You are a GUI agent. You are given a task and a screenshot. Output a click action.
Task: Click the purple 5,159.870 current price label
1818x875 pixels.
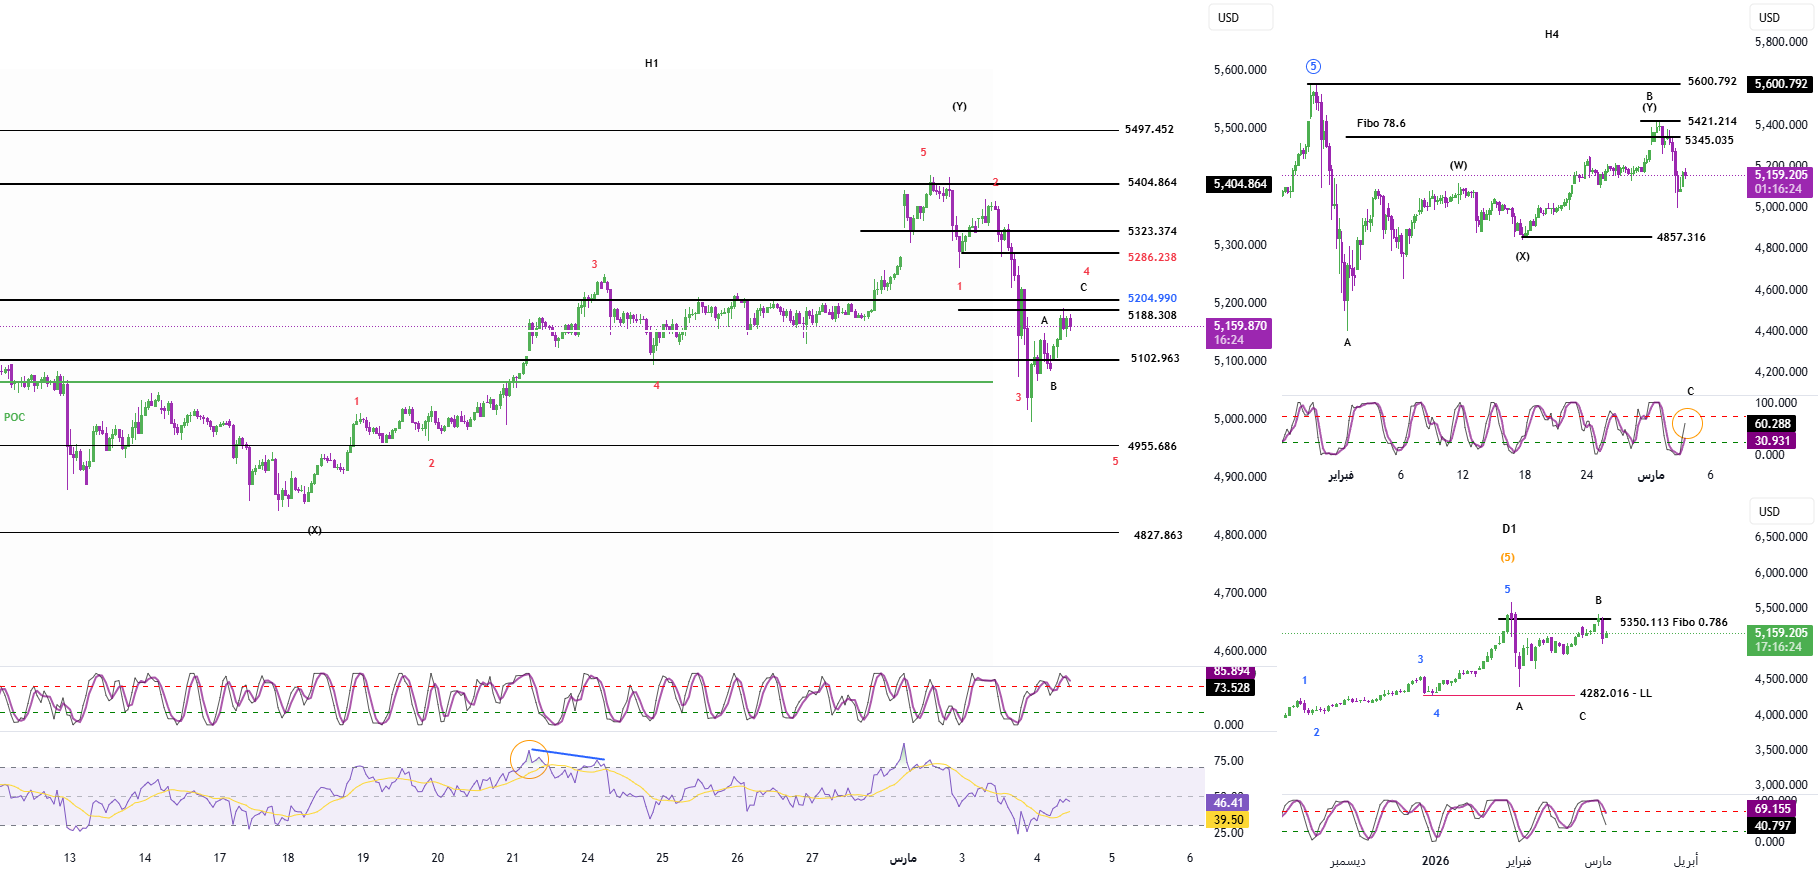(x=1240, y=326)
